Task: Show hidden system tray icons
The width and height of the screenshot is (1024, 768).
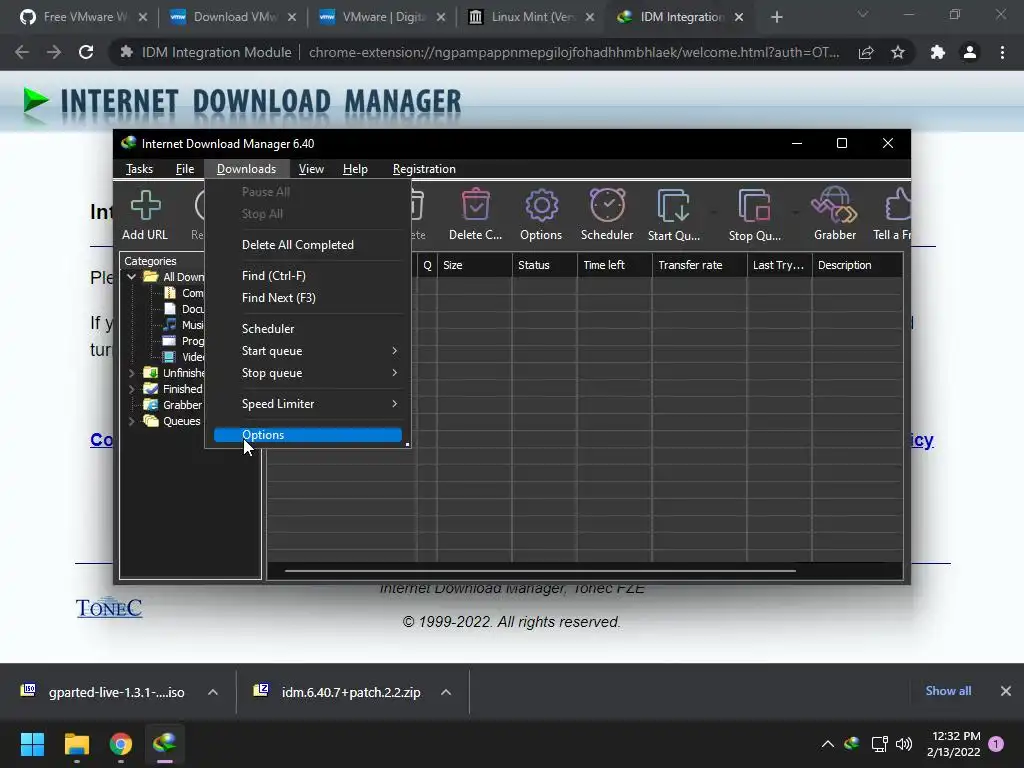Action: [x=827, y=744]
